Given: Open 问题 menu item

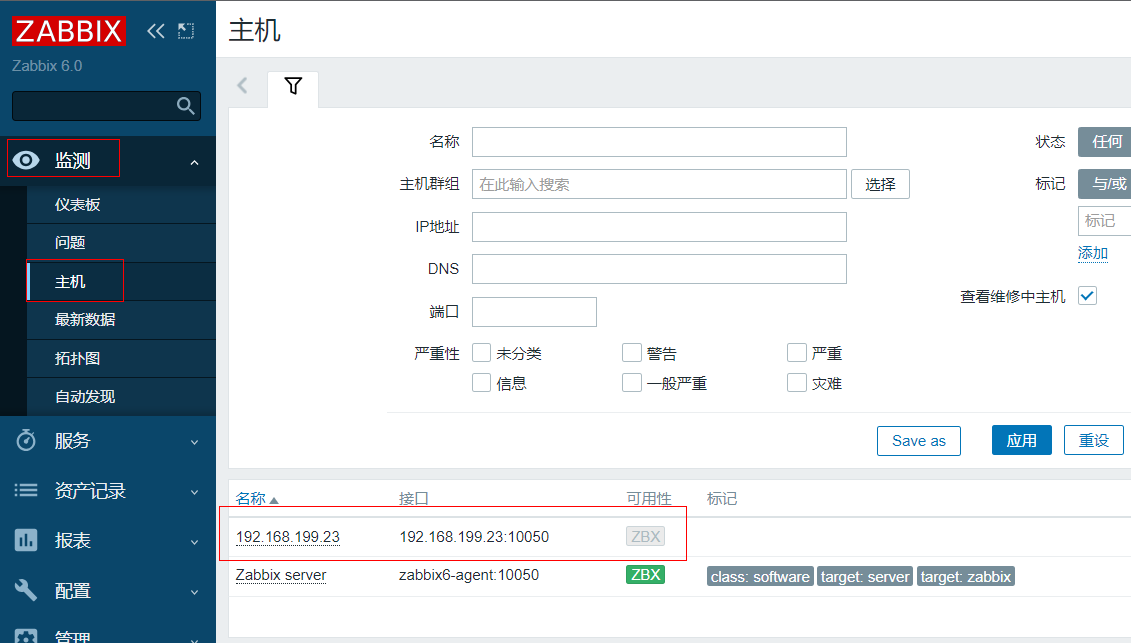Looking at the screenshot, I should tap(121, 242).
